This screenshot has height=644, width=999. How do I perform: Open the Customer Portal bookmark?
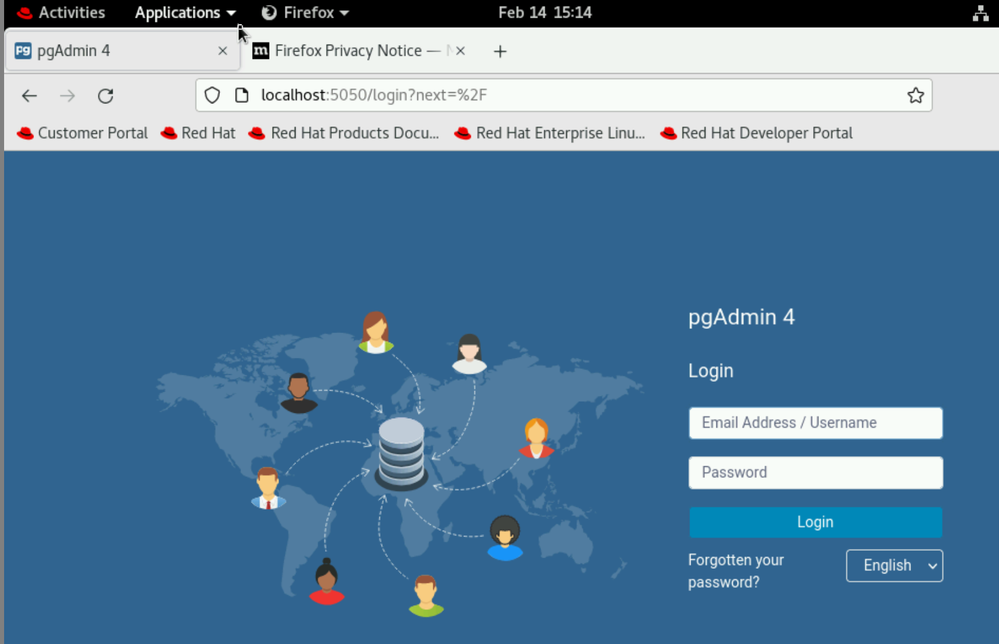(x=83, y=133)
